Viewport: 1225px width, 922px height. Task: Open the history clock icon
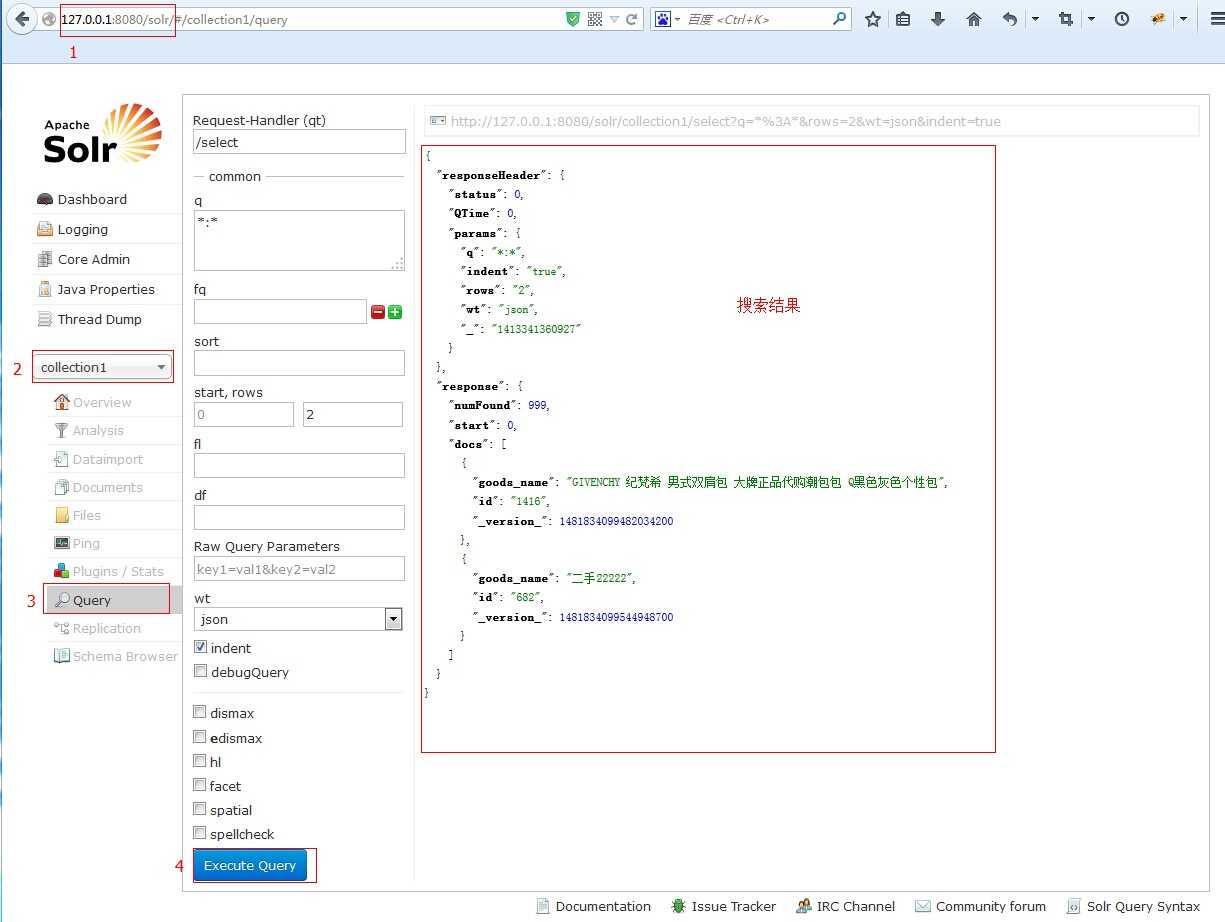pos(1122,19)
